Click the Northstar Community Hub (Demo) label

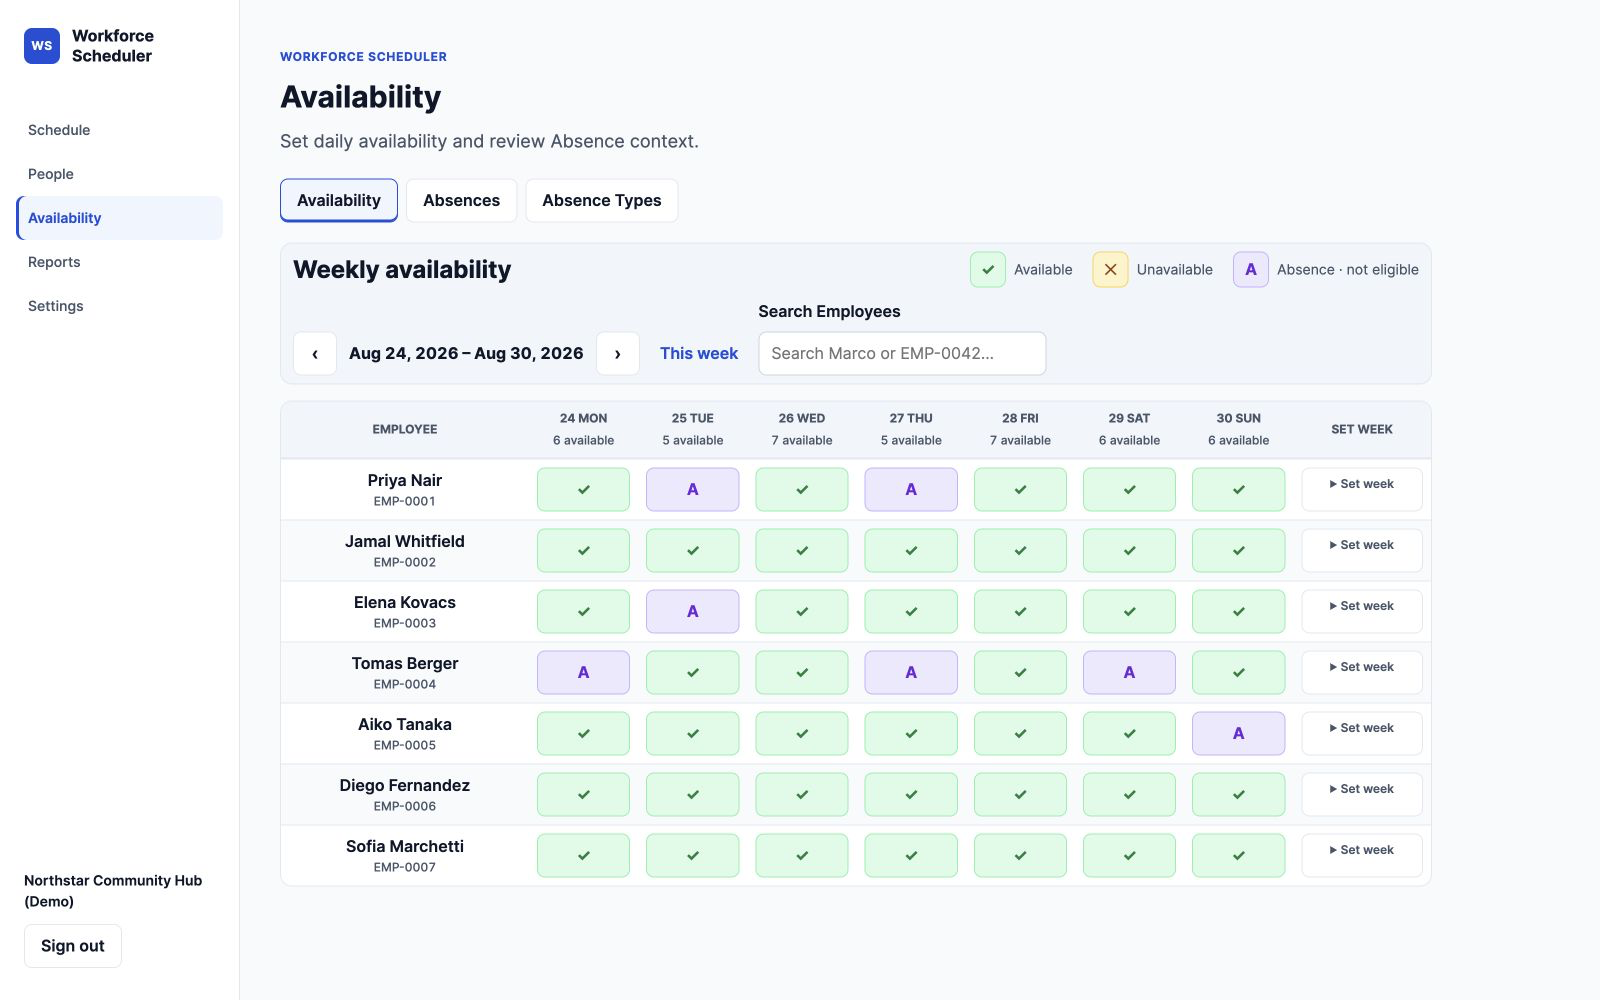(x=113, y=891)
